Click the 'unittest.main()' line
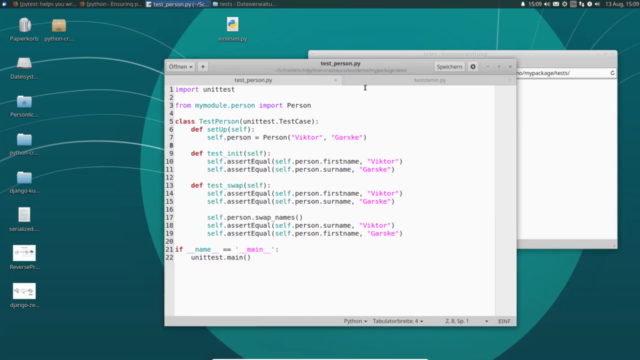 coord(221,258)
